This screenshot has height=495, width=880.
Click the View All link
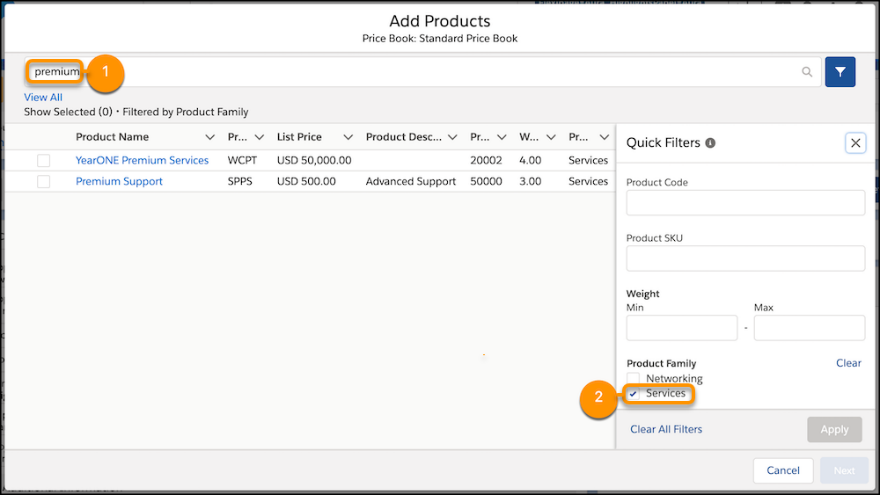coord(43,97)
